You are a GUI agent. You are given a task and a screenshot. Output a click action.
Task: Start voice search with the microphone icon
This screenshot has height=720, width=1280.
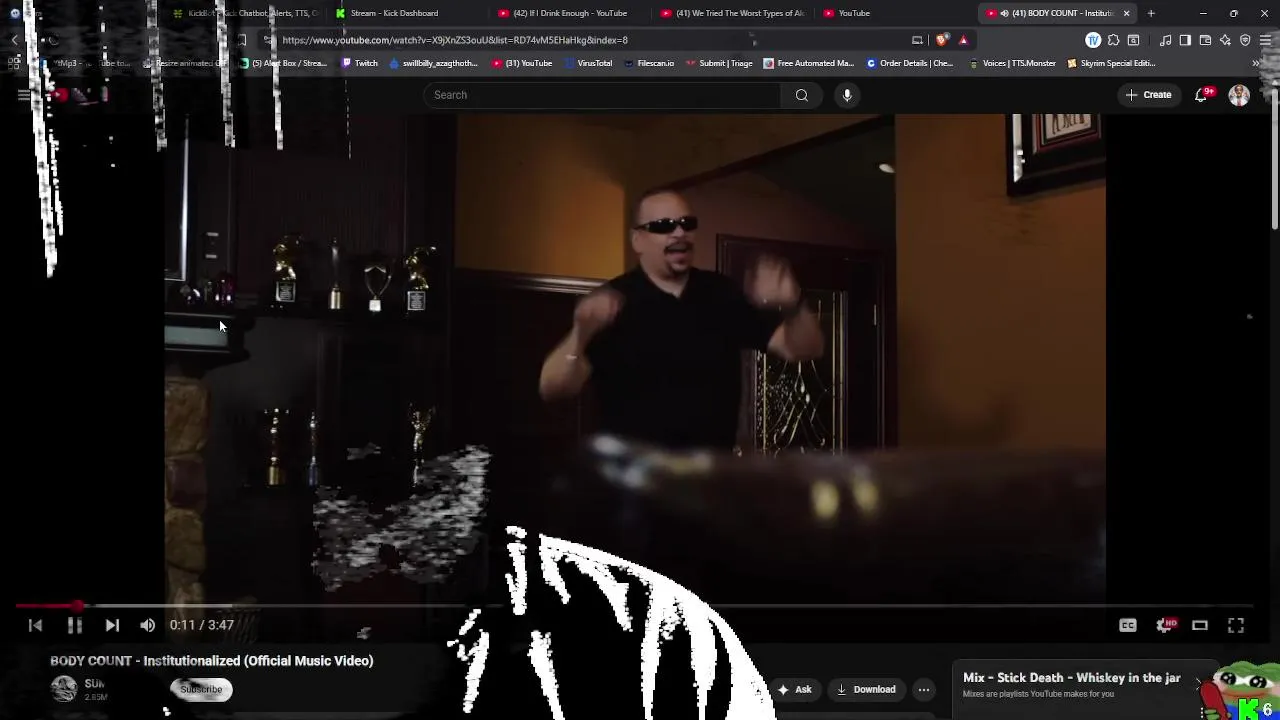click(x=847, y=95)
